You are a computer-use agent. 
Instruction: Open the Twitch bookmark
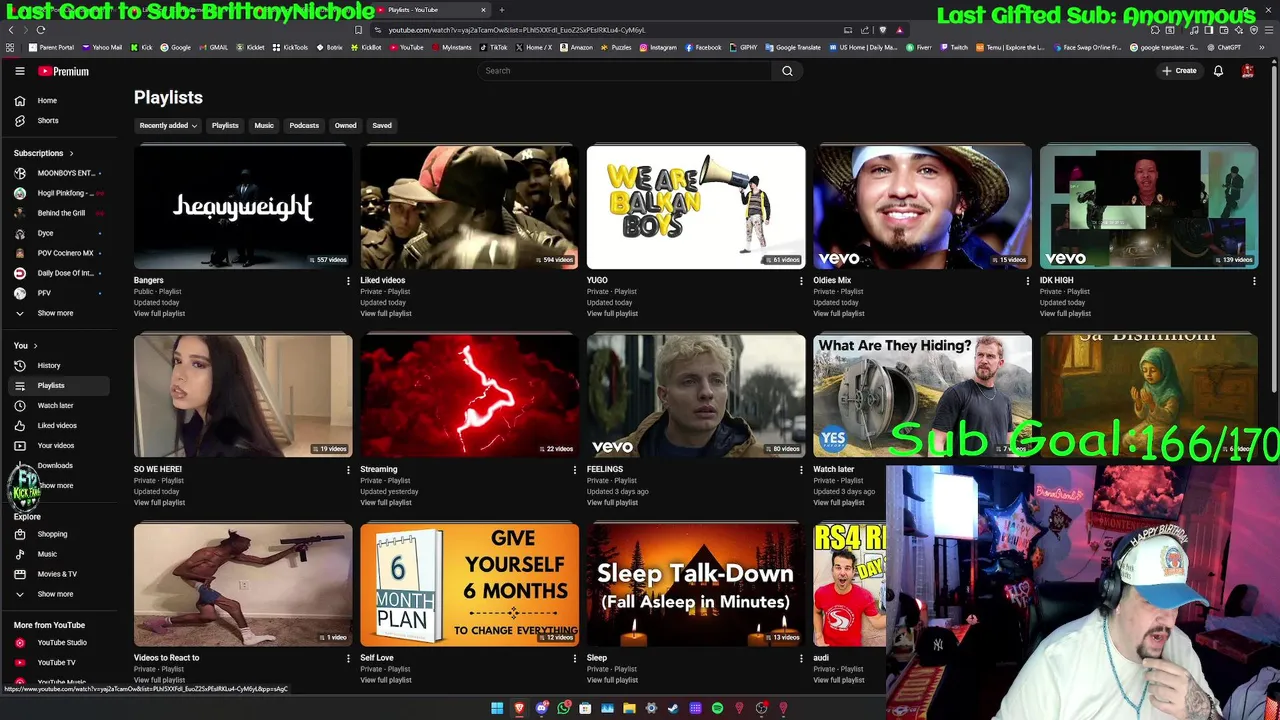(x=954, y=47)
